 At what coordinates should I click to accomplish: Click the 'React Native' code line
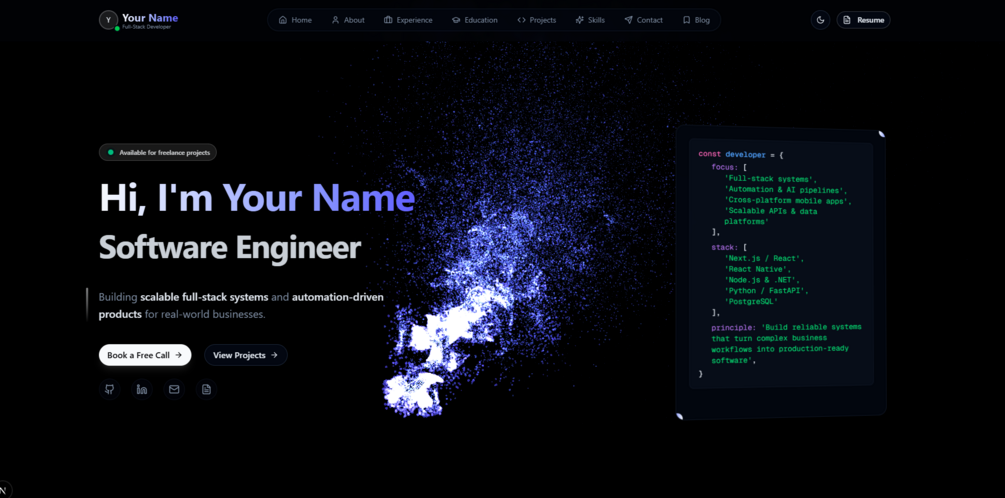[x=758, y=269]
